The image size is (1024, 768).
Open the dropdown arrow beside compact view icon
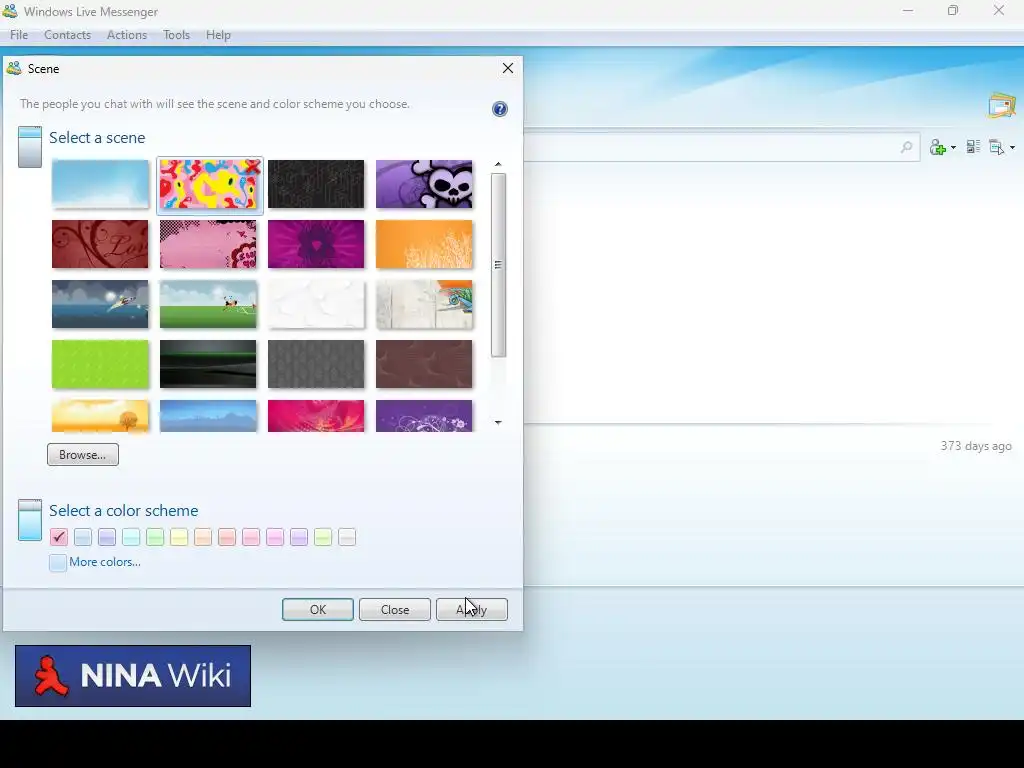pos(1012,148)
